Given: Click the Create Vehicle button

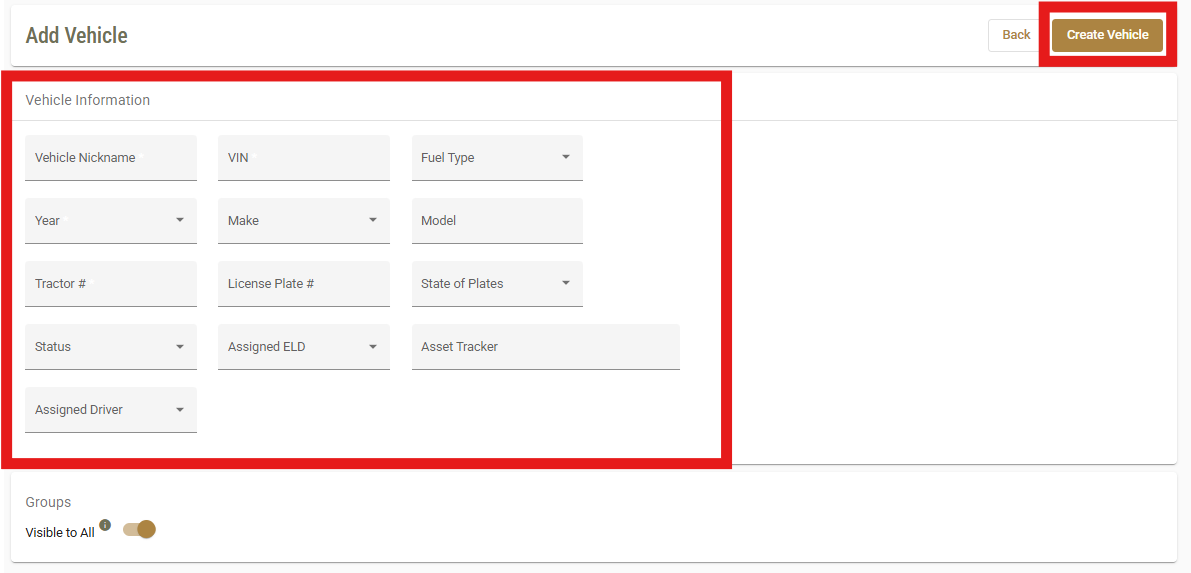Looking at the screenshot, I should [1107, 35].
